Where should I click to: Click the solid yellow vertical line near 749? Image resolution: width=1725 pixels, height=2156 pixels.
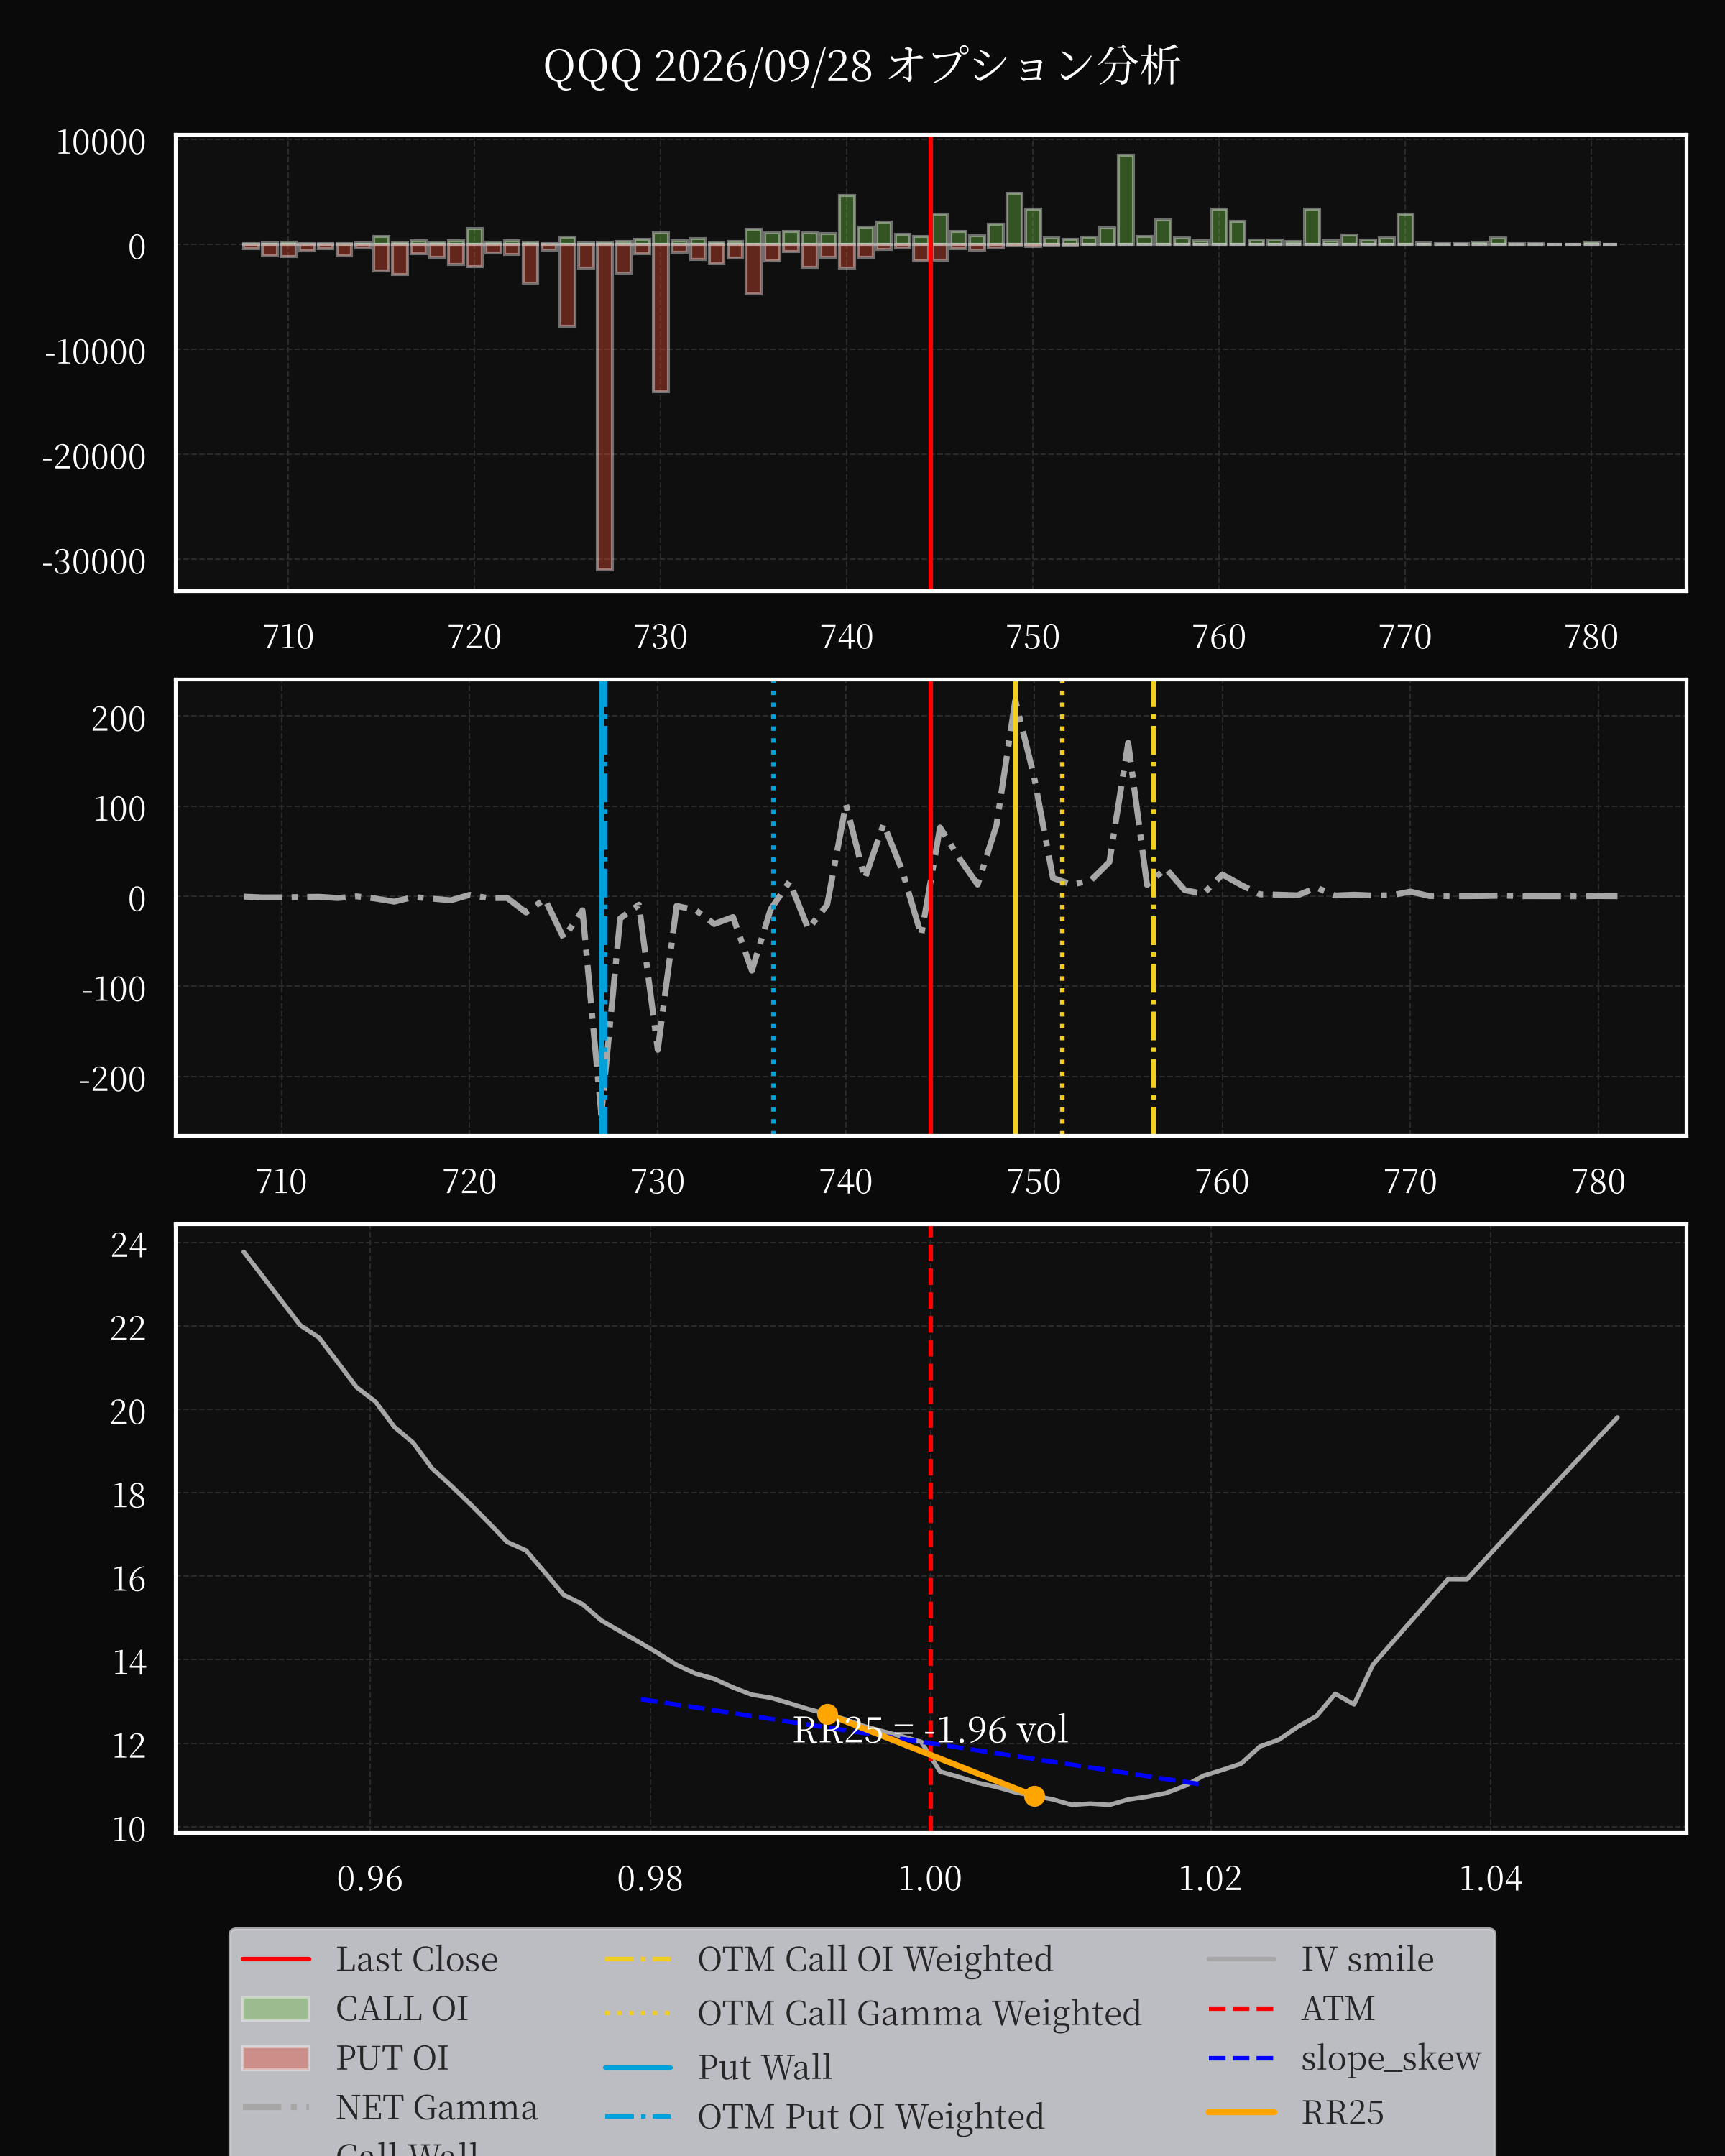coord(1015,908)
